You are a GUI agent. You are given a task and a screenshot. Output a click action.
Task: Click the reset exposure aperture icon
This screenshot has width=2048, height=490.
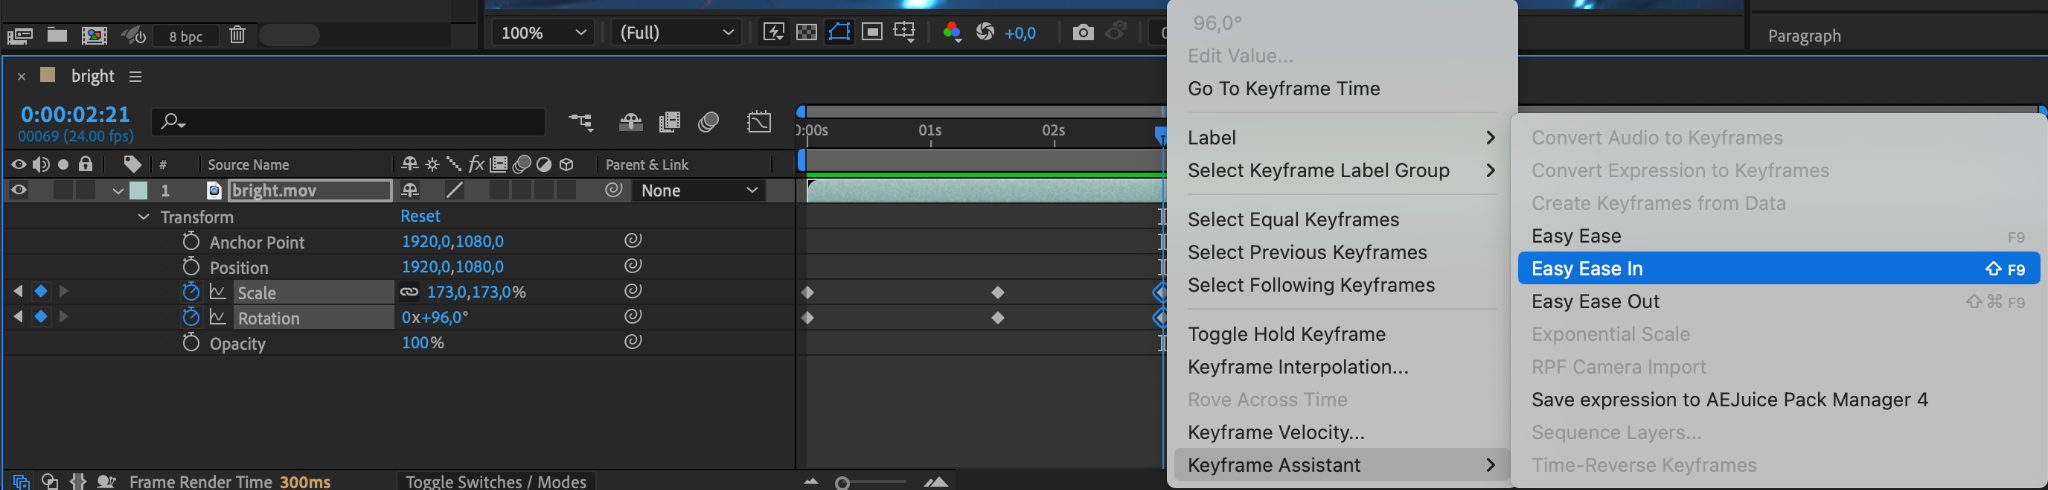tap(985, 33)
